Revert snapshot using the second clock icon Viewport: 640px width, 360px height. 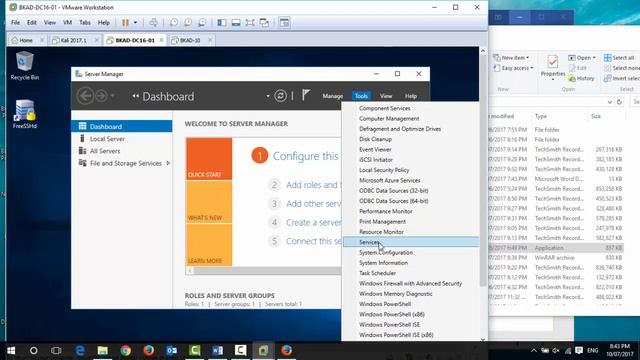point(188,22)
